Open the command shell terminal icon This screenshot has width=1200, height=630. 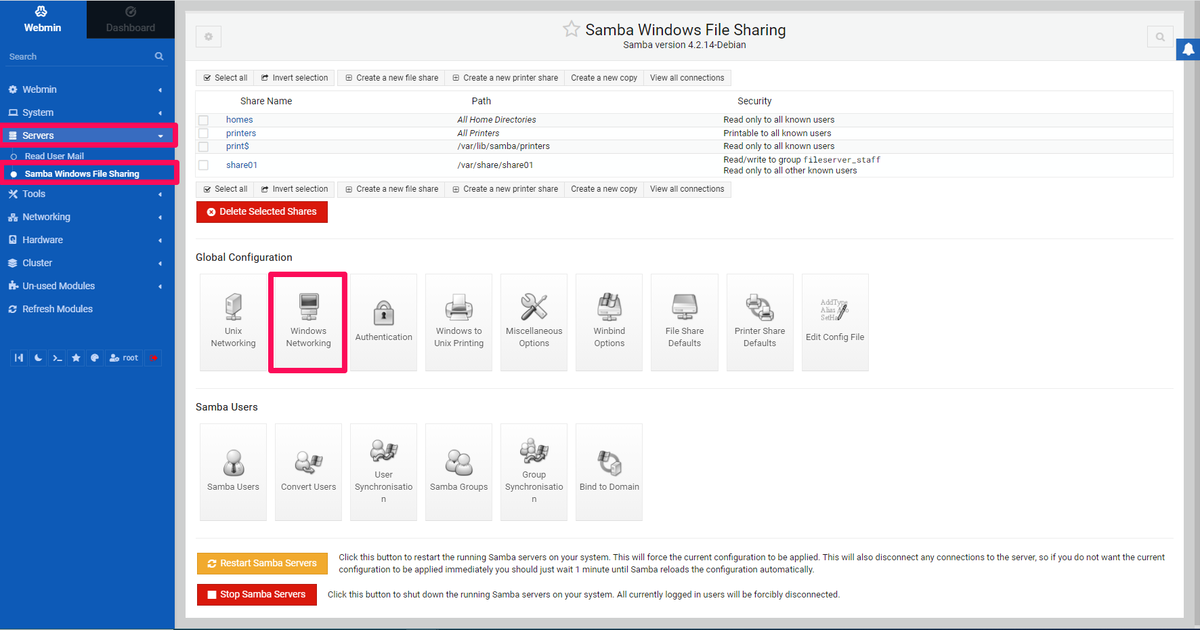point(58,357)
